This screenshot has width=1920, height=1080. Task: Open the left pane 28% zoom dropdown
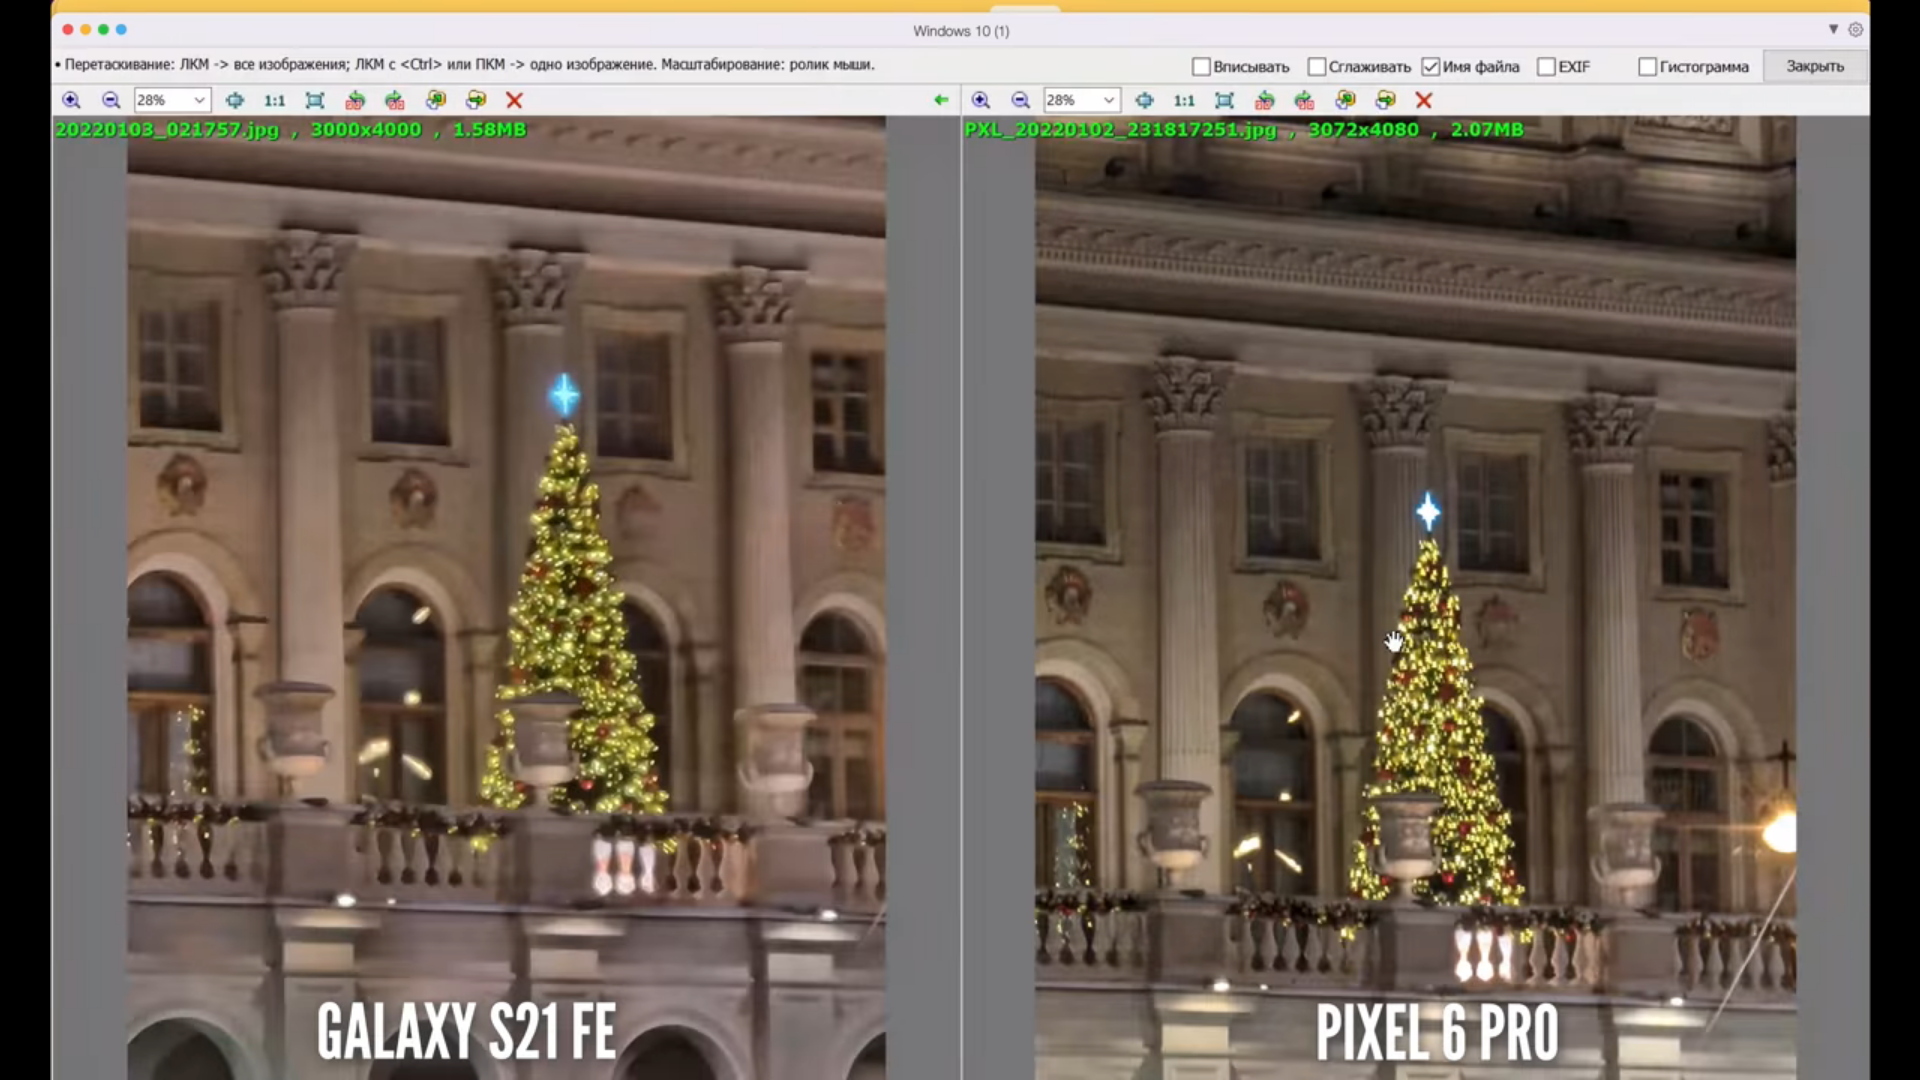tap(199, 100)
